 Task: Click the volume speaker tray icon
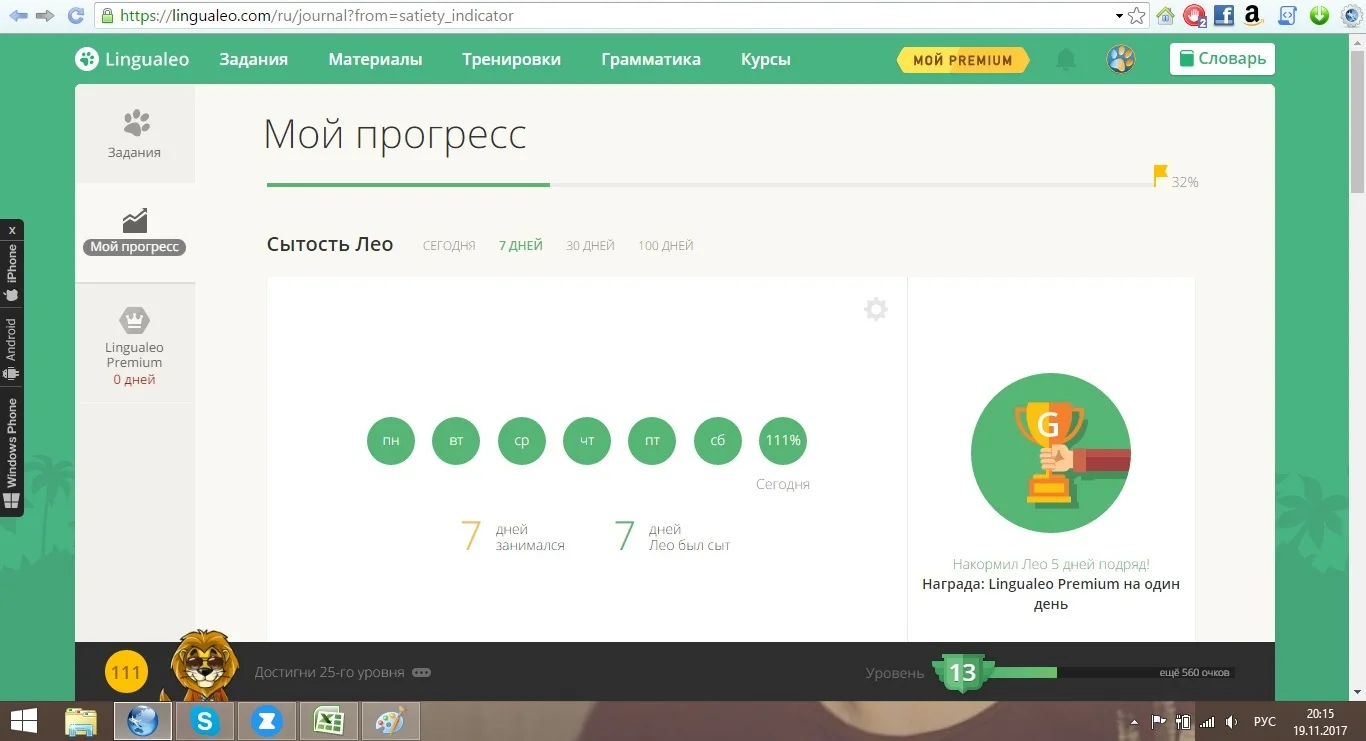pos(1233,722)
